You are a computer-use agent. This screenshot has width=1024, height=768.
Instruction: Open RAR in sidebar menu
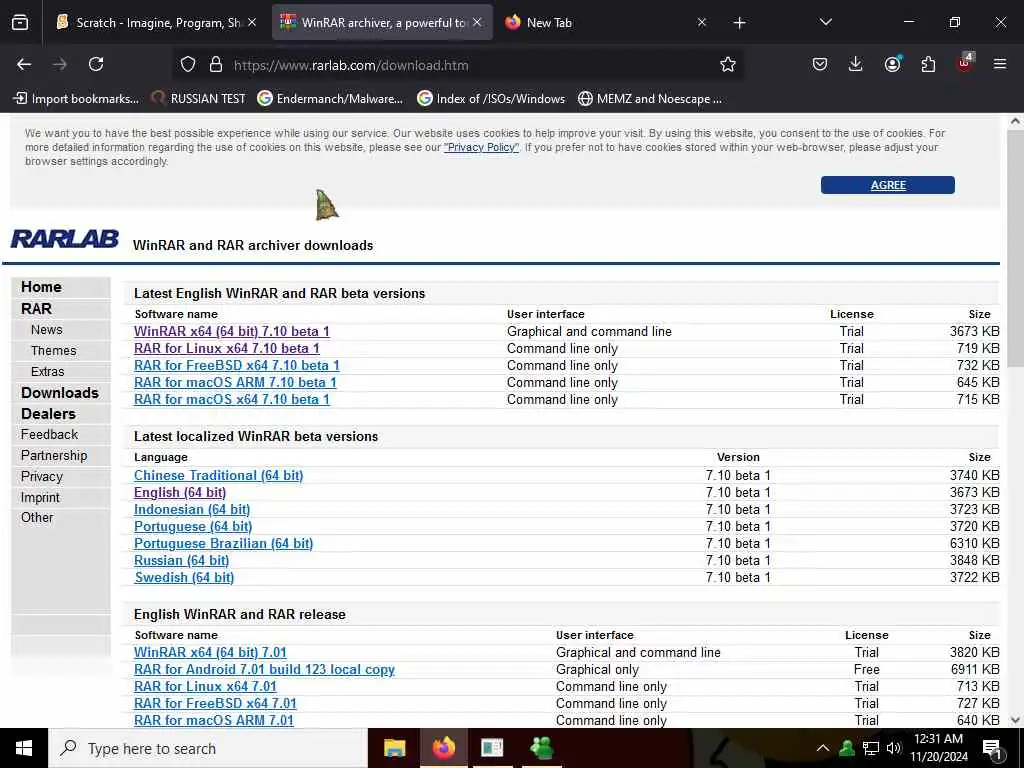[36, 308]
